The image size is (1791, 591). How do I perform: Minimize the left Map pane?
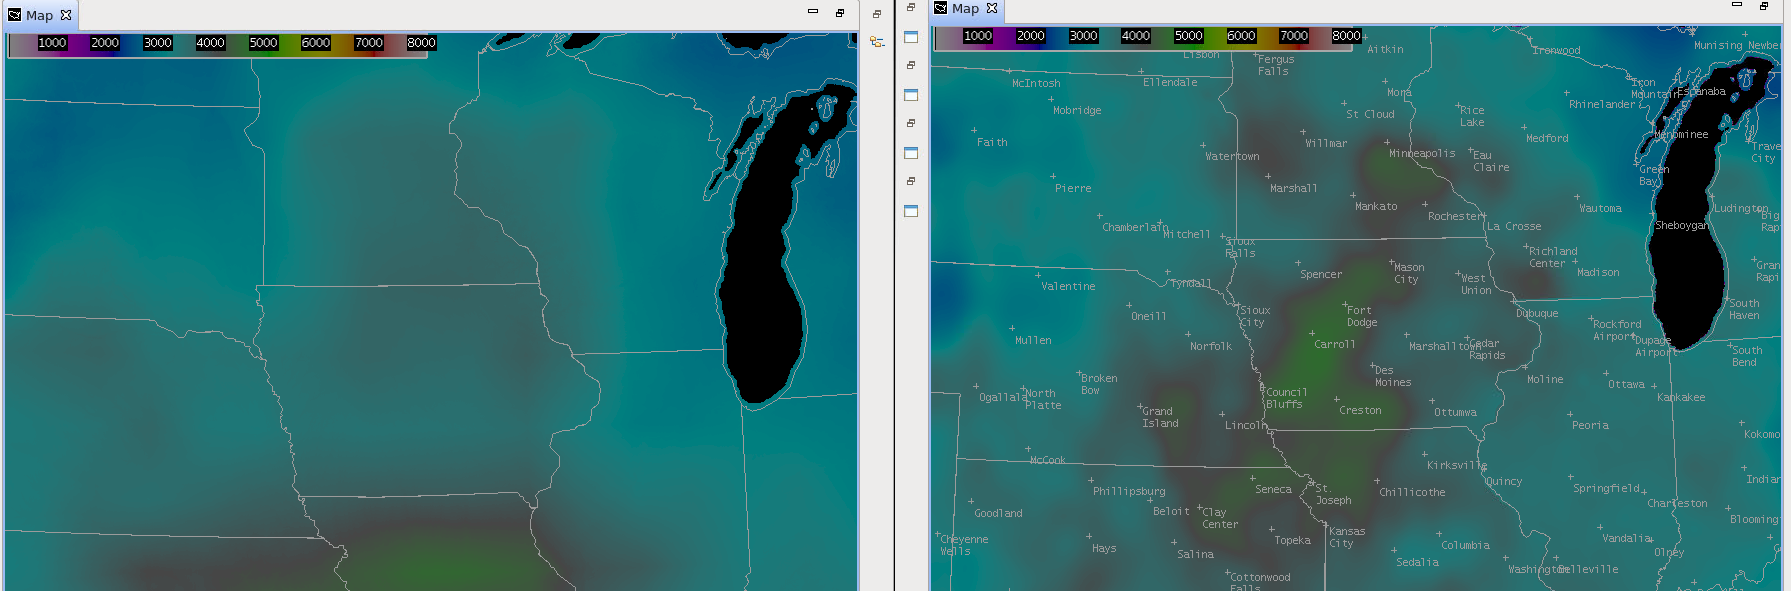(x=813, y=12)
